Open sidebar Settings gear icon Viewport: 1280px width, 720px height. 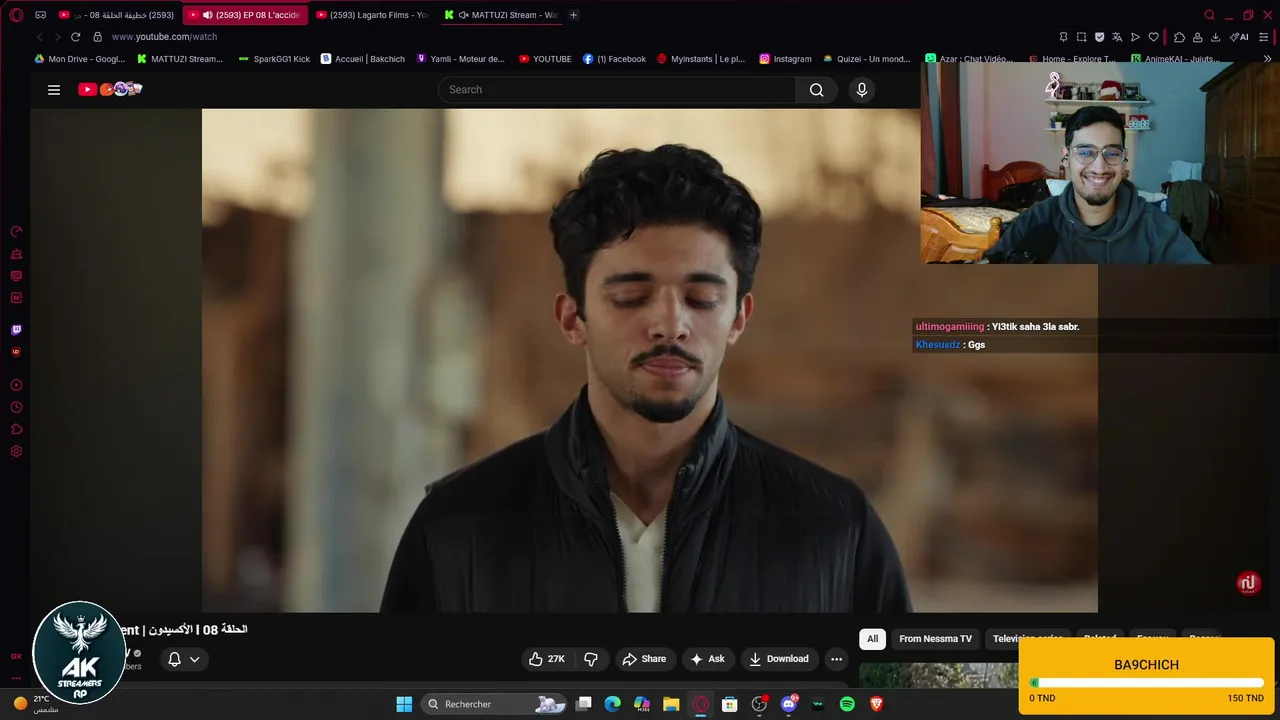[16, 451]
